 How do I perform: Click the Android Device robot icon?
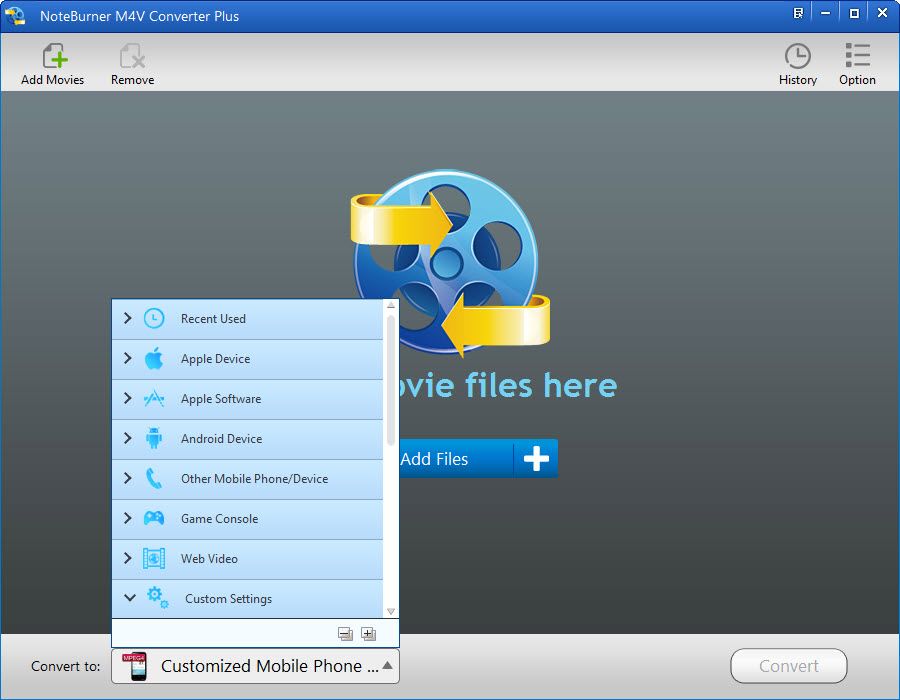pos(154,438)
